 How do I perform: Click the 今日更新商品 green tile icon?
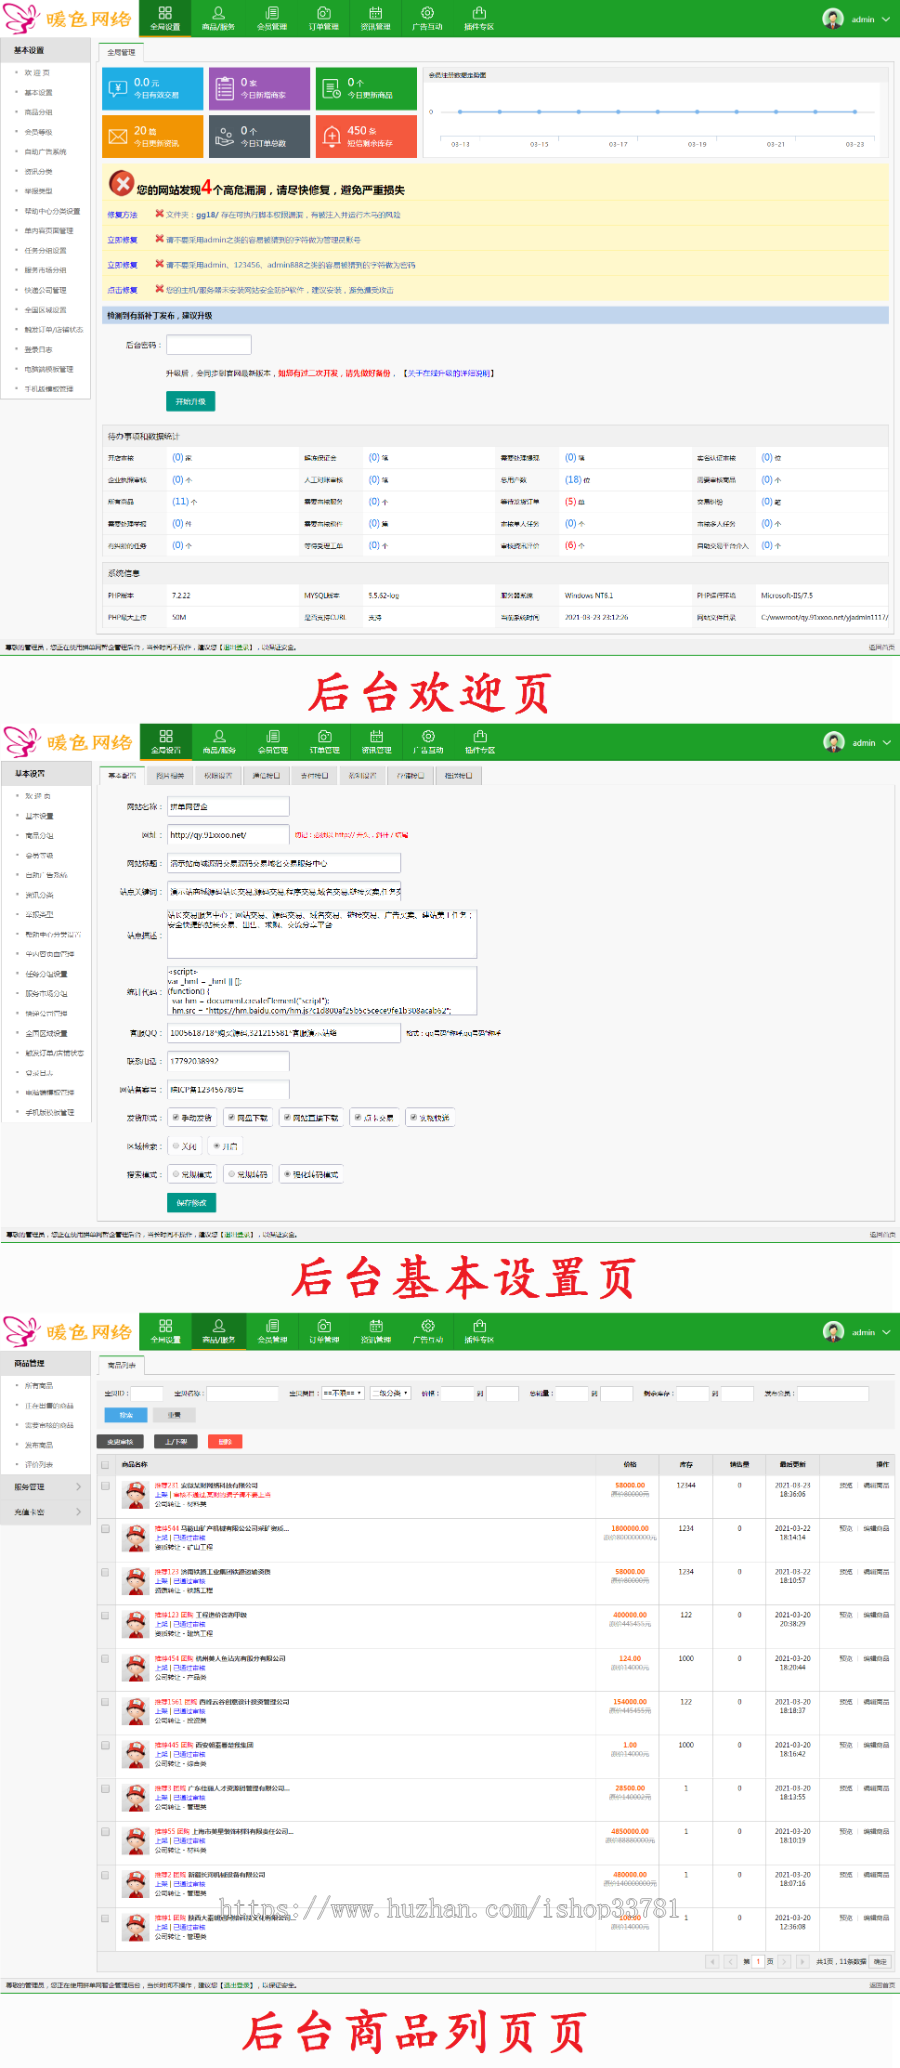[331, 89]
